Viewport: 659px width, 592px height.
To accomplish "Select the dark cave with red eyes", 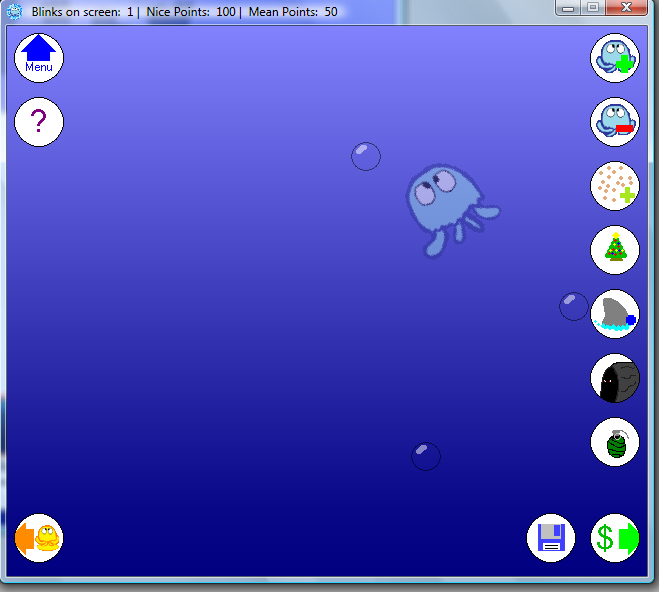I will tap(614, 378).
